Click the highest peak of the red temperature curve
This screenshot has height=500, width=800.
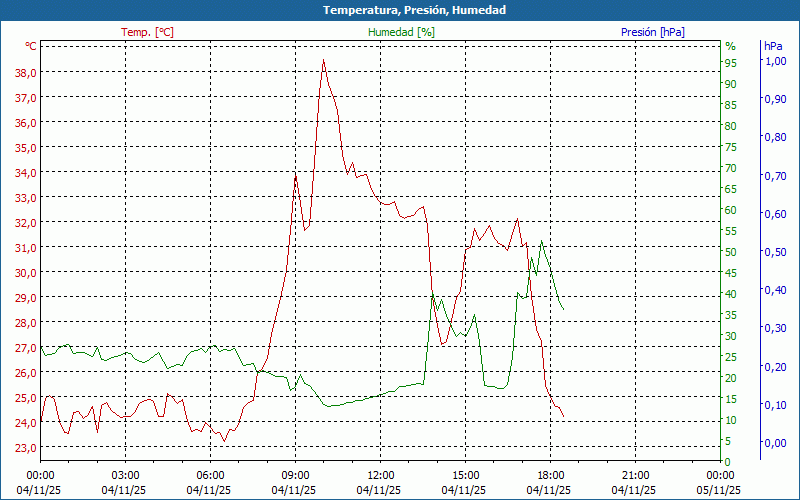click(323, 61)
